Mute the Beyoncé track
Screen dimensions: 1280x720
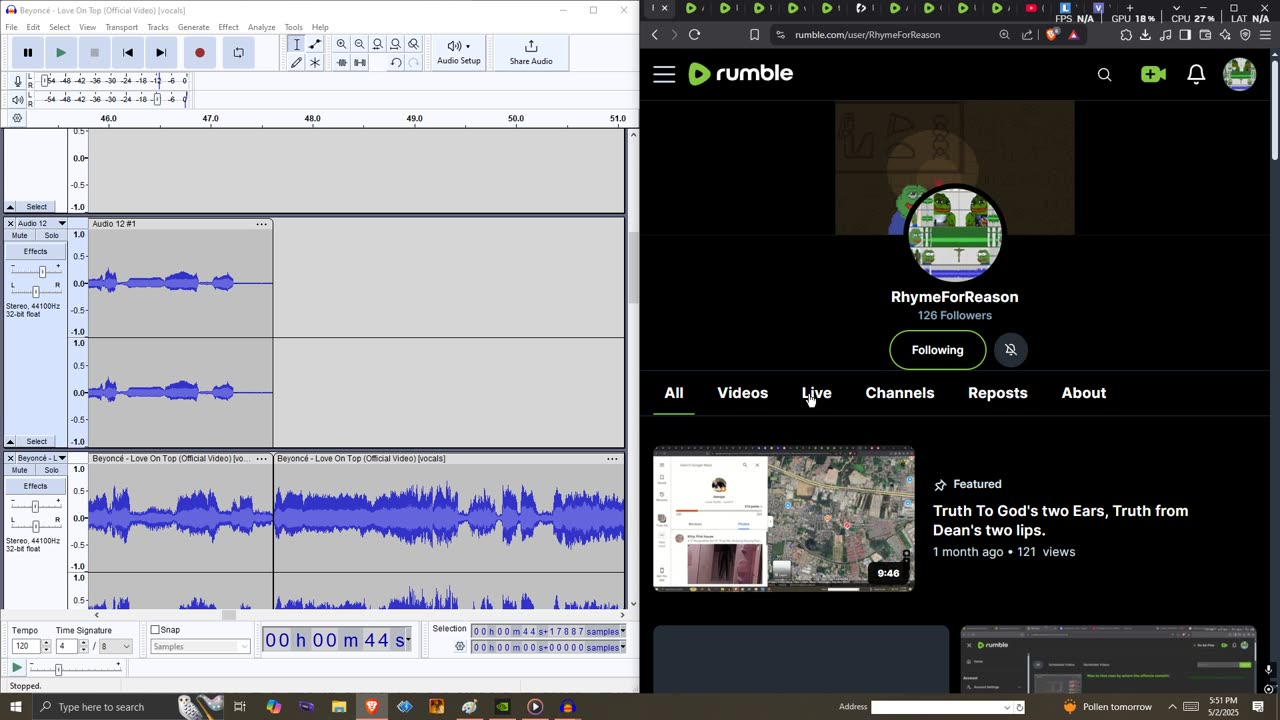pyautogui.click(x=20, y=470)
